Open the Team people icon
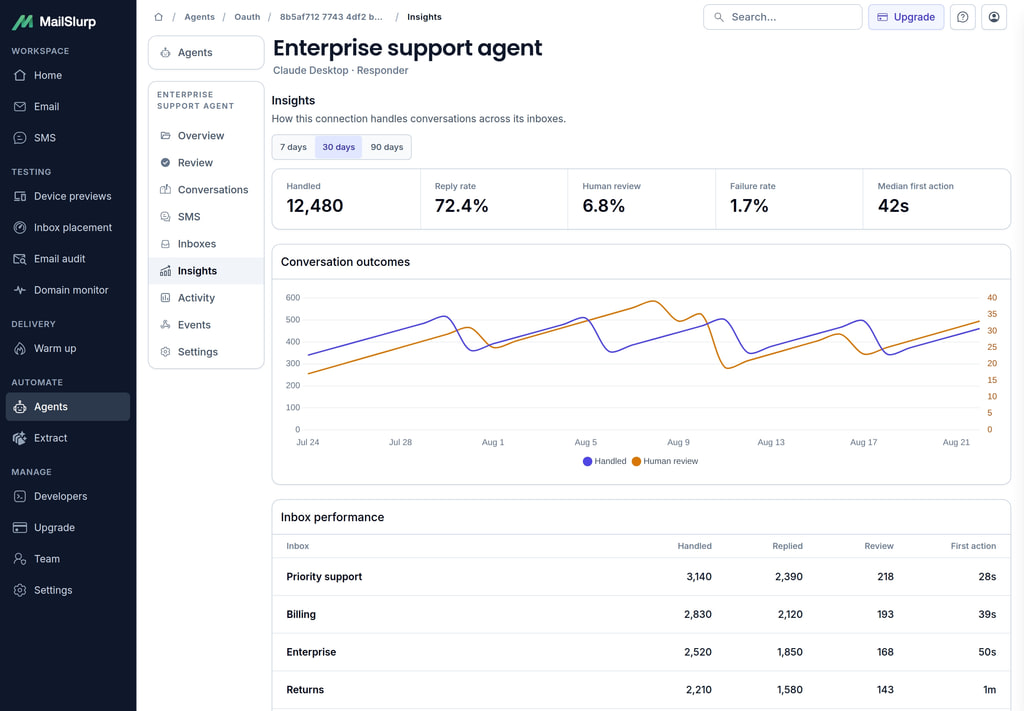Image resolution: width=1024 pixels, height=711 pixels. tap(20, 559)
